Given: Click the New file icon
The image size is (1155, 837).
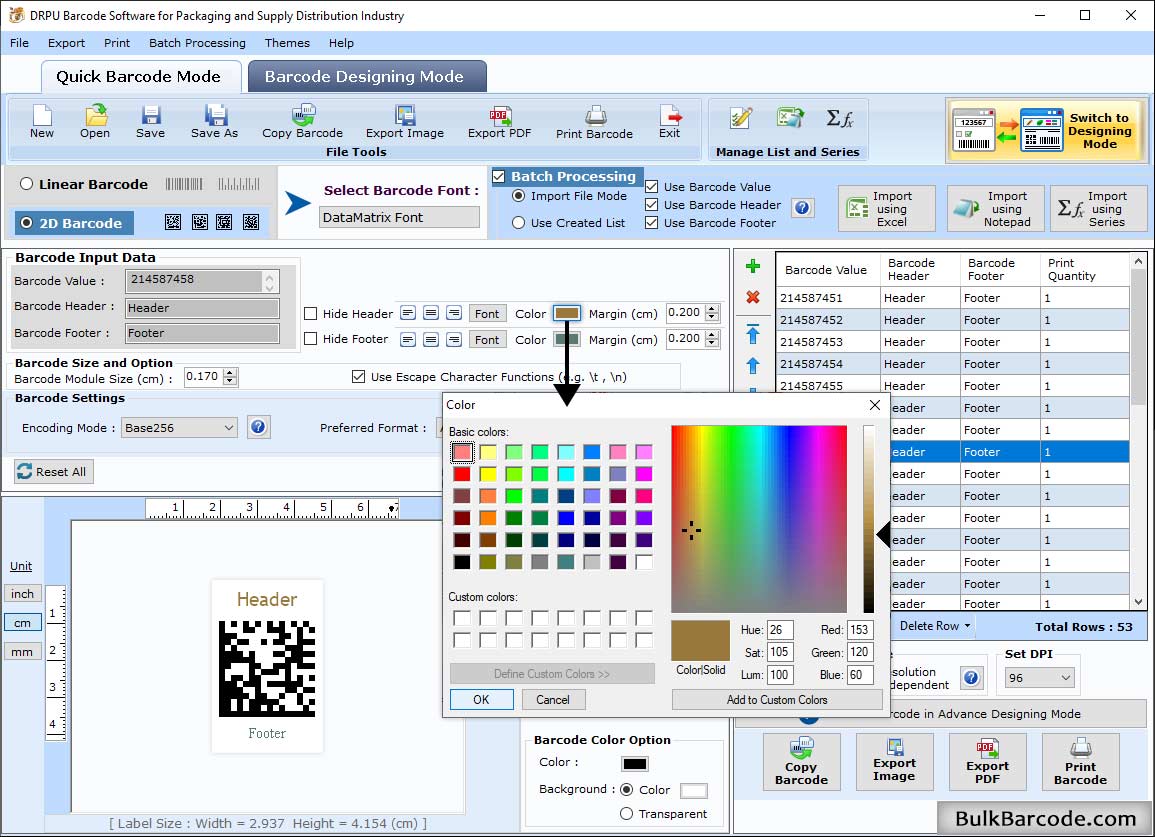Looking at the screenshot, I should 42,122.
